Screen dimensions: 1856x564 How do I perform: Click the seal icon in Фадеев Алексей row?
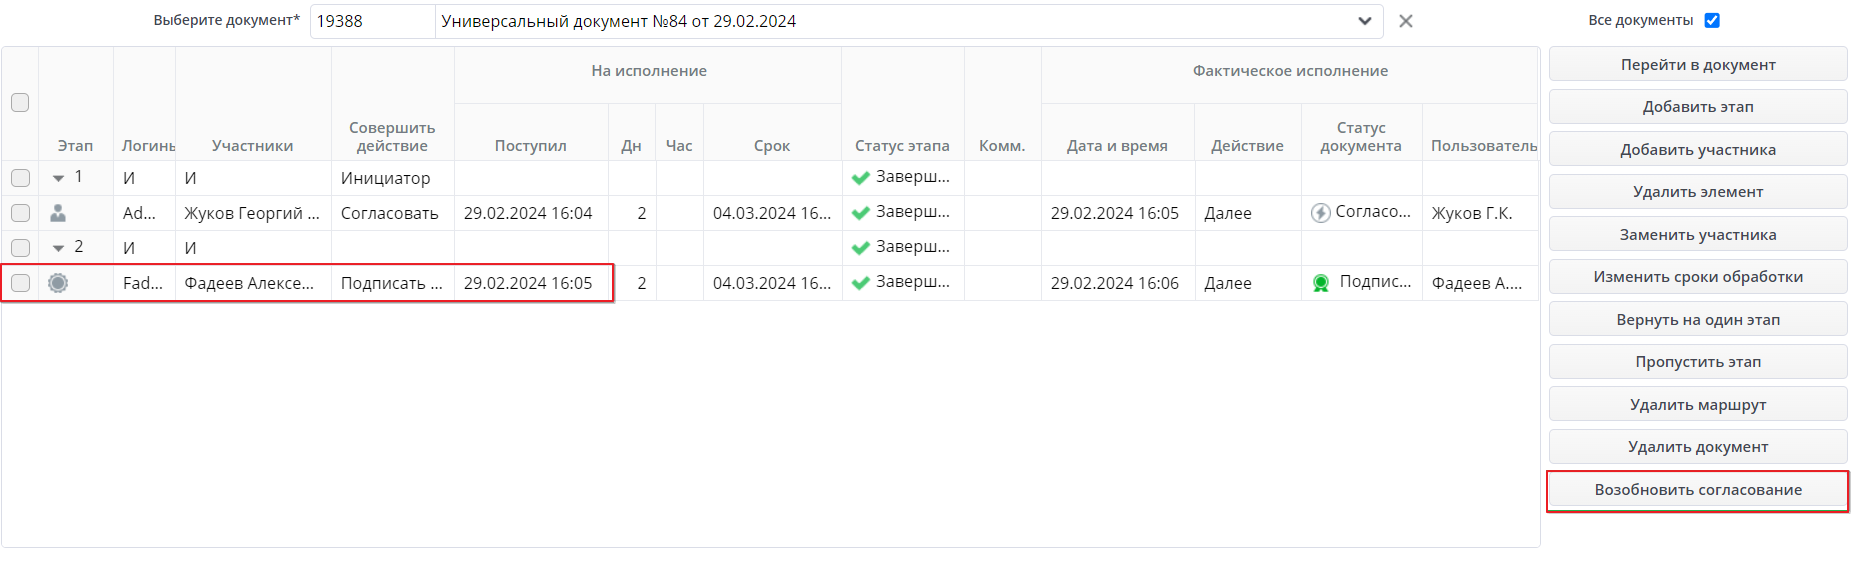58,283
